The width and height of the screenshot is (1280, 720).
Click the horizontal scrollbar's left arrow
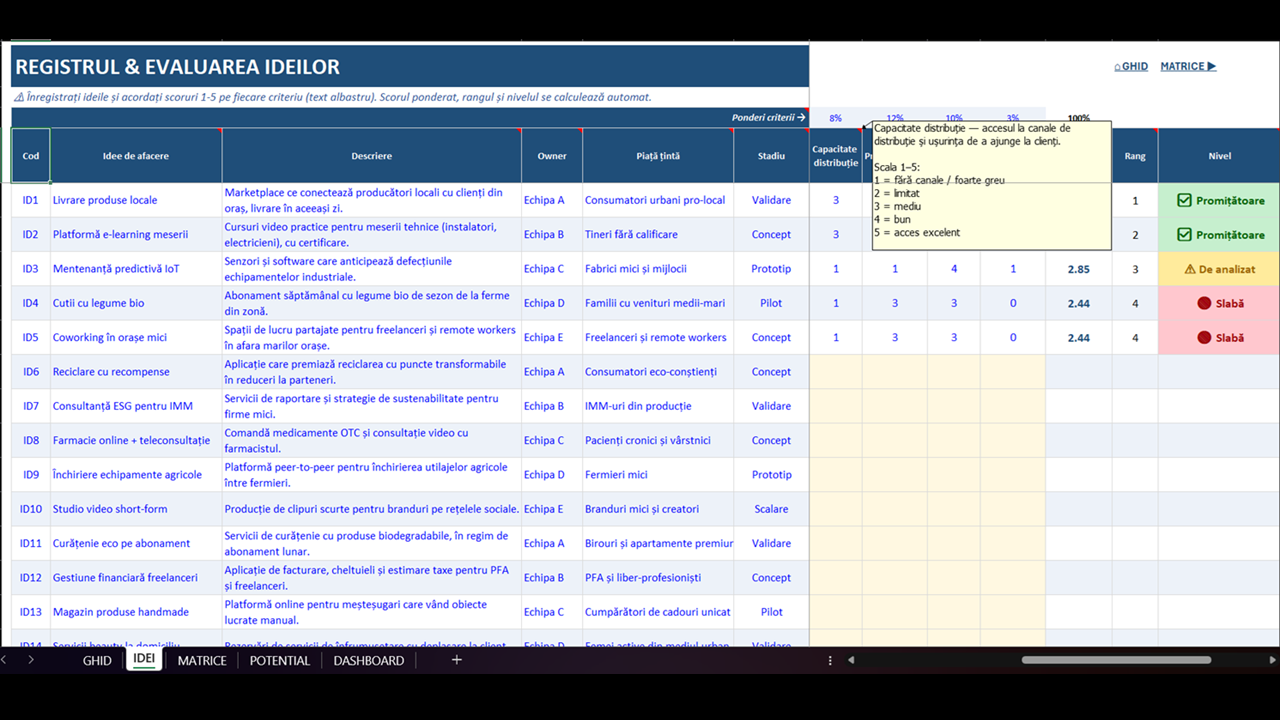point(851,660)
